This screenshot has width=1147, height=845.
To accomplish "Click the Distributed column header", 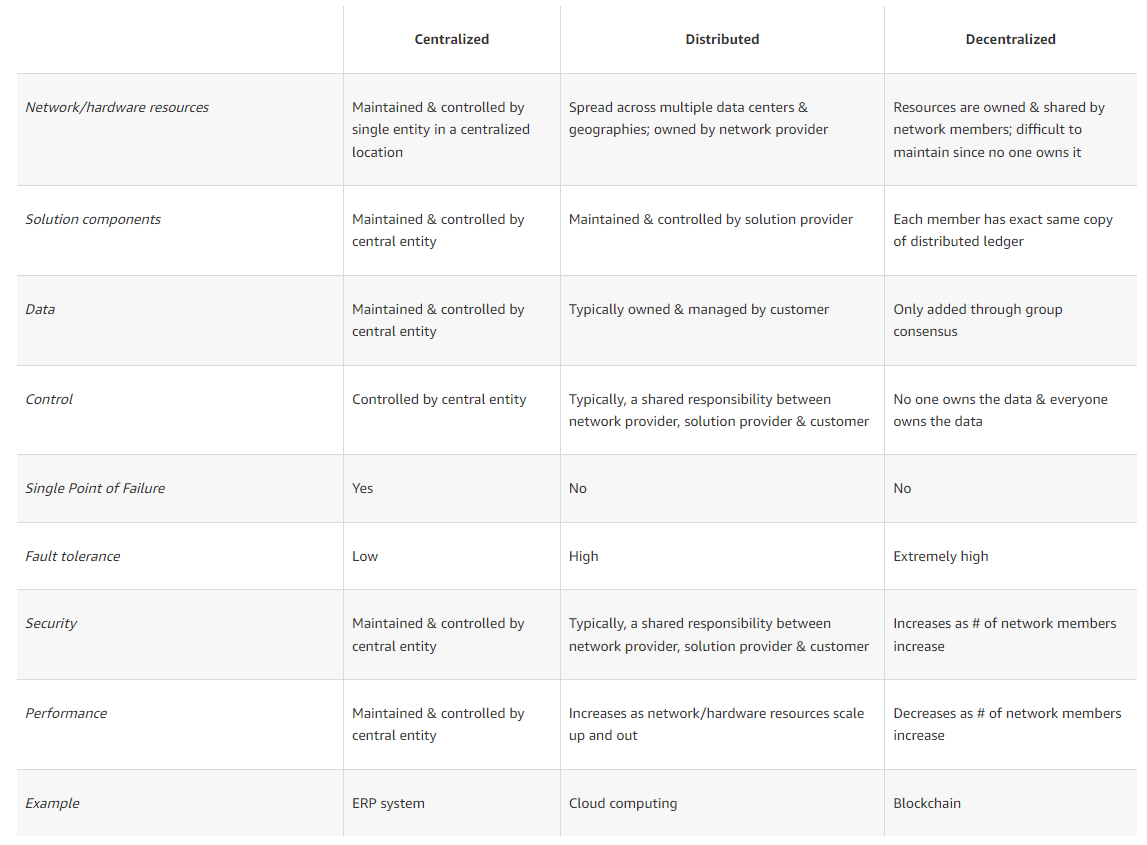I will [722, 39].
